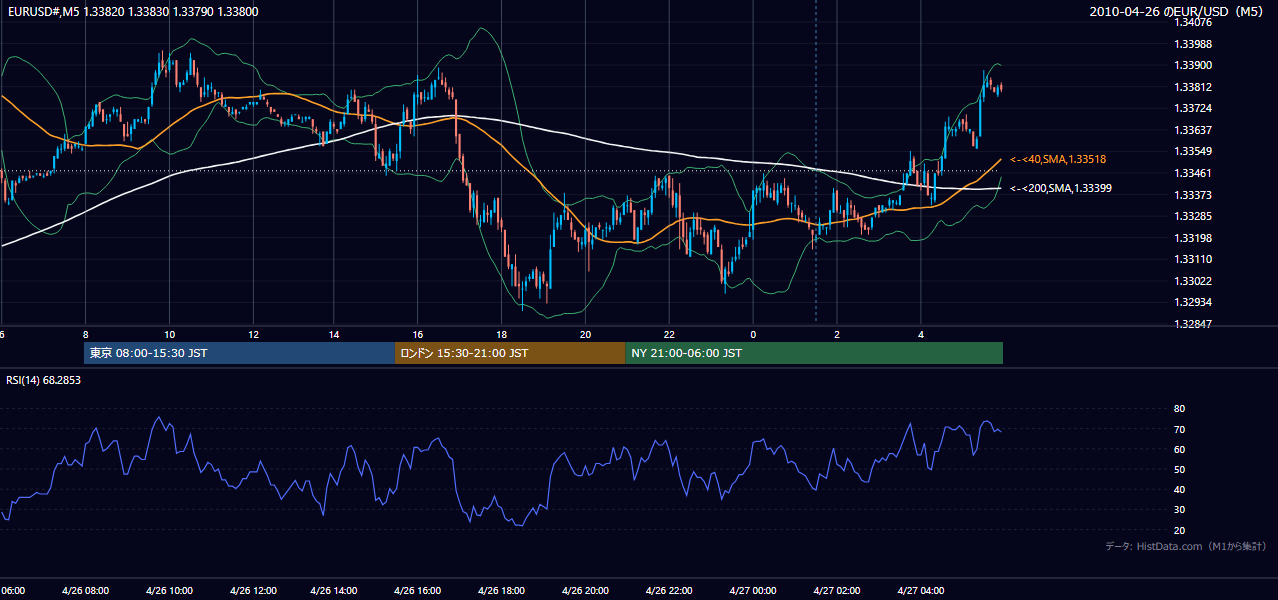Click bottom time label 4/26 18:00
This screenshot has height=600, width=1278.
[x=502, y=590]
